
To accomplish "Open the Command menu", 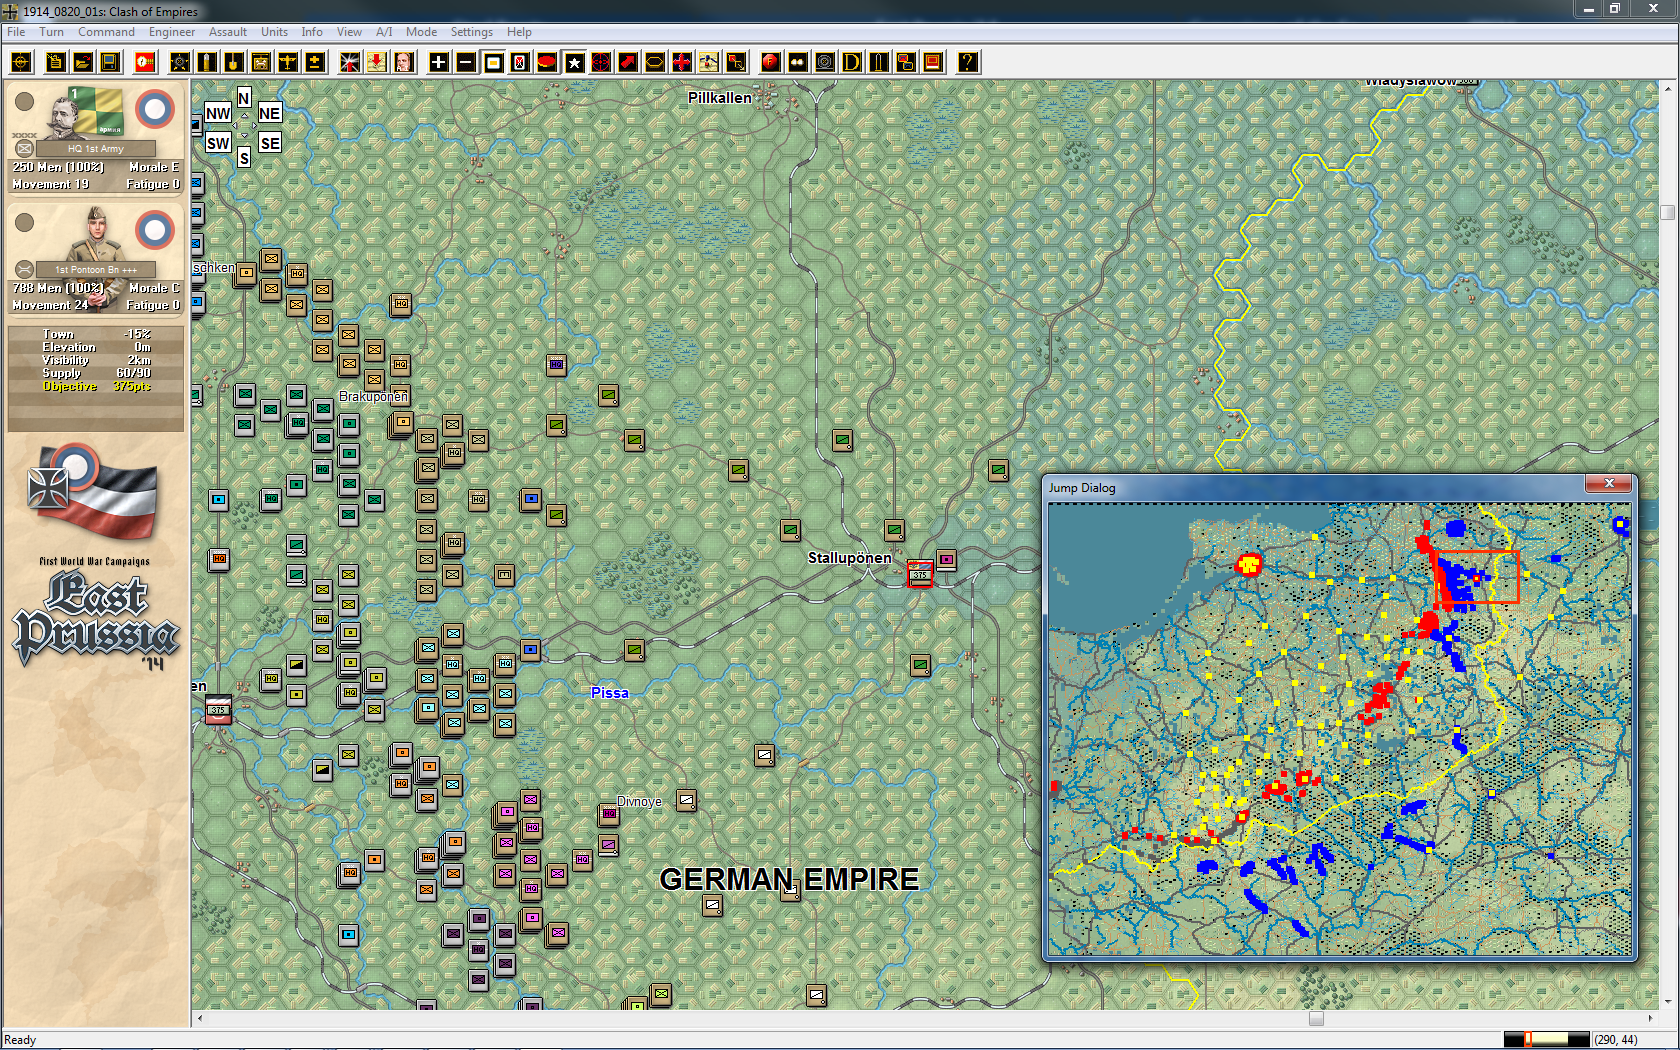I will [106, 32].
